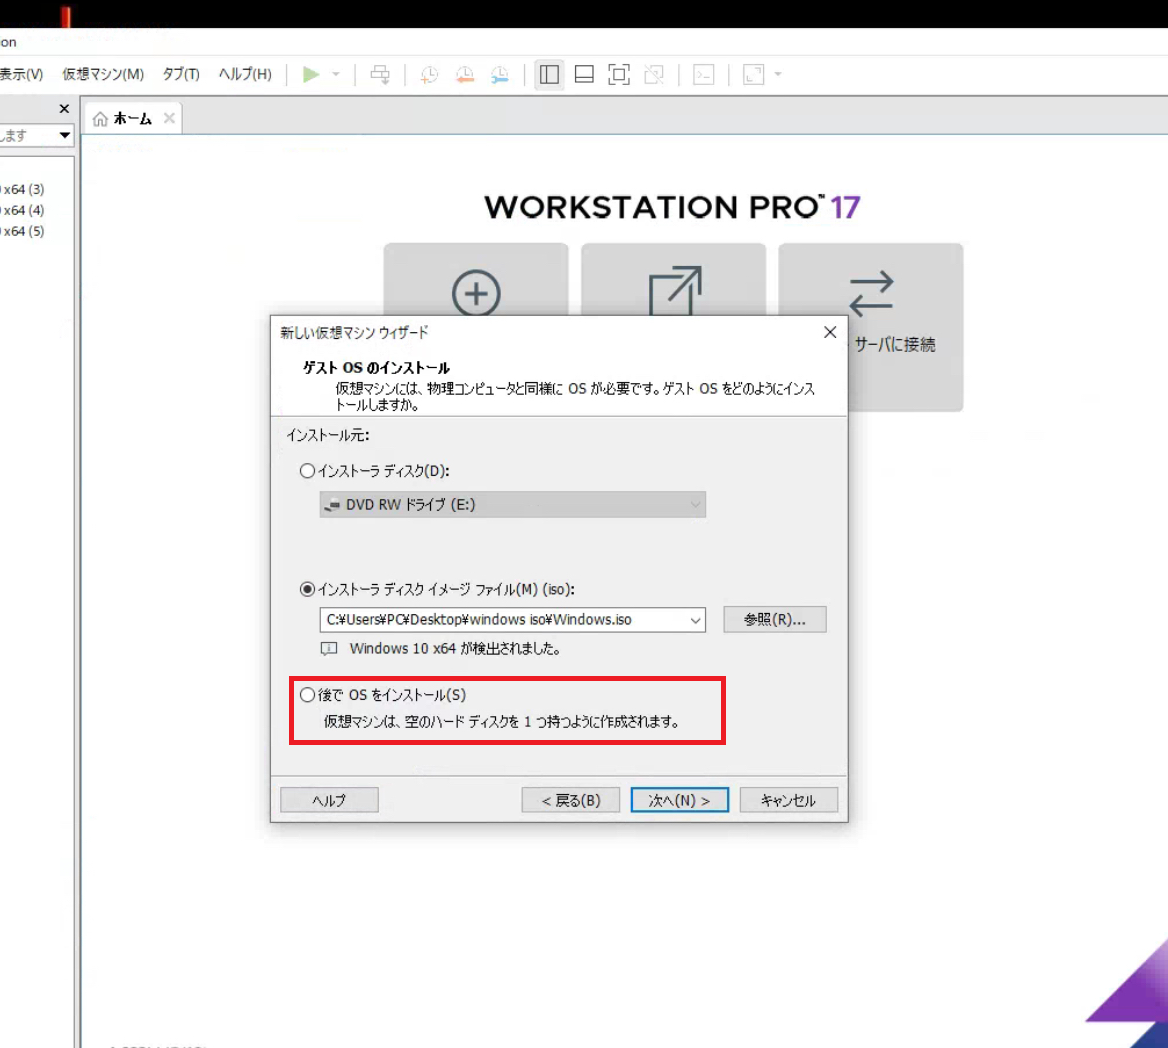Click the stretch guest display icon
Viewport: 1168px width, 1048px height.
[754, 74]
